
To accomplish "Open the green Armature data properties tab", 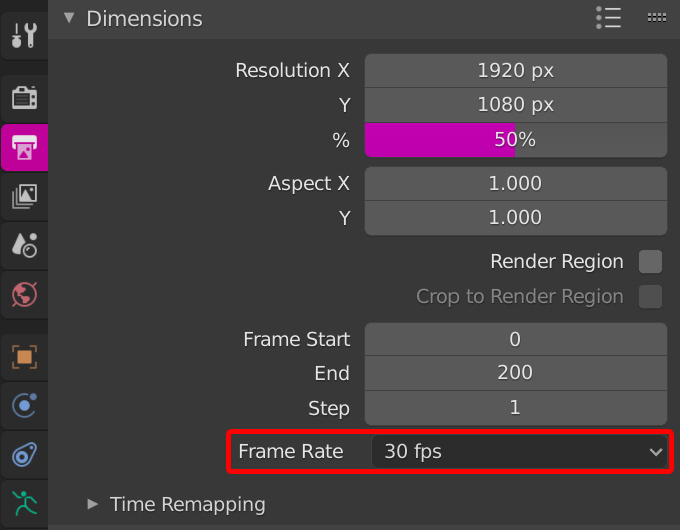I will coord(24,503).
